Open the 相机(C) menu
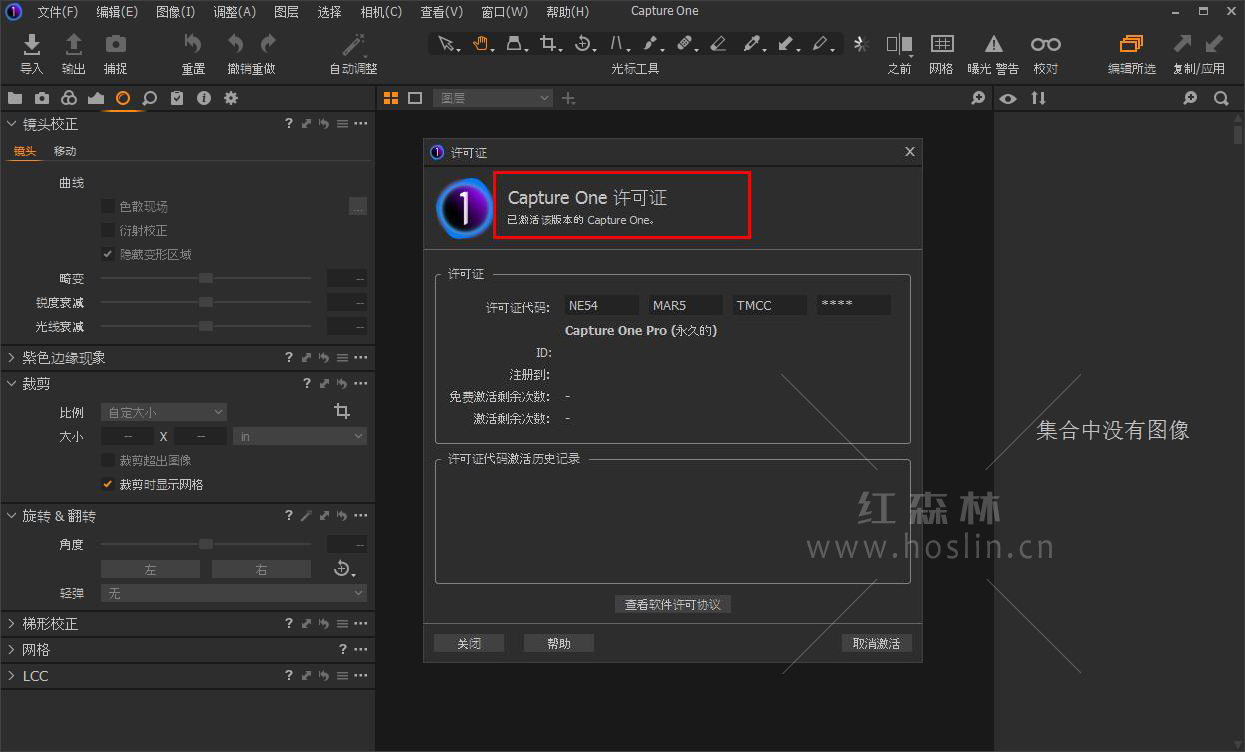1245x752 pixels. pyautogui.click(x=381, y=12)
